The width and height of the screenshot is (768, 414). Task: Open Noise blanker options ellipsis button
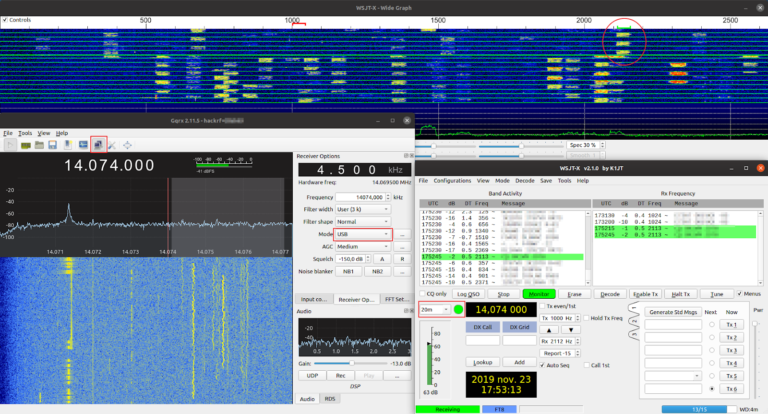pos(403,271)
